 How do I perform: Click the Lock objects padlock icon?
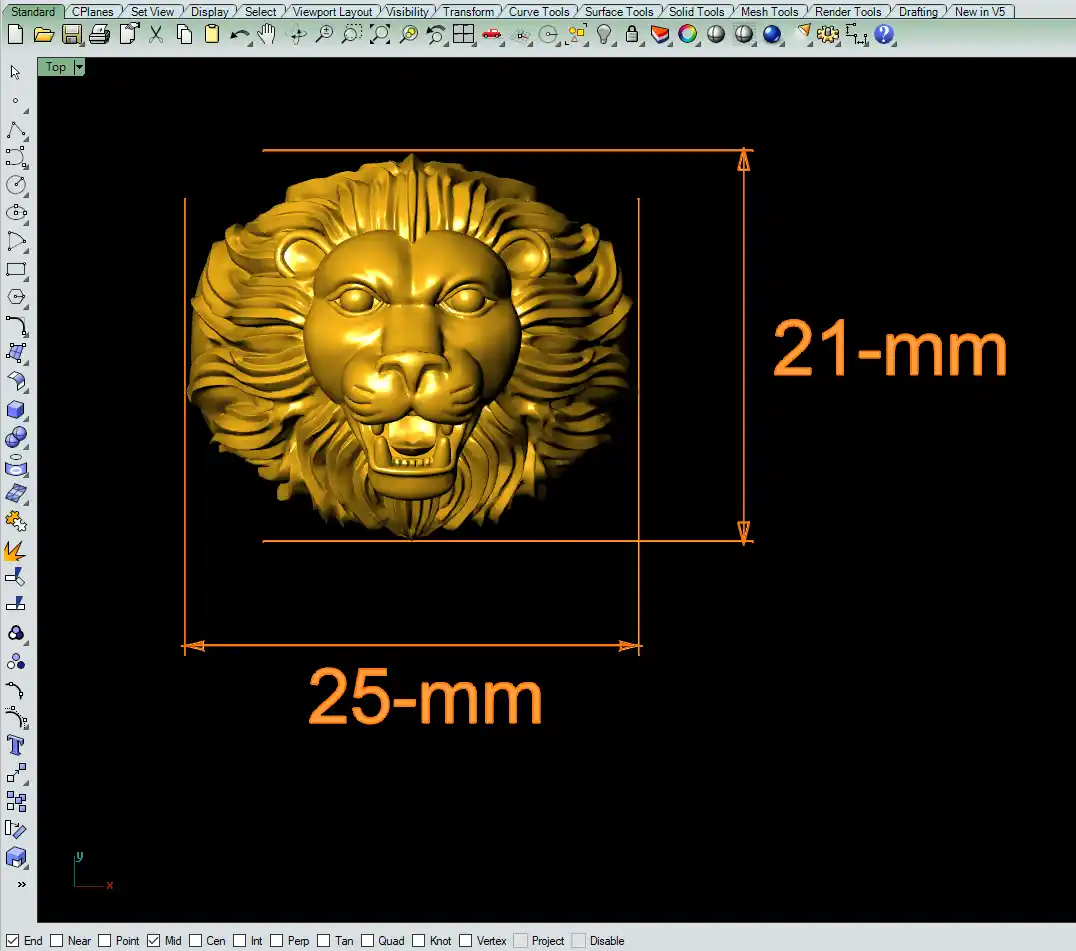pos(632,34)
